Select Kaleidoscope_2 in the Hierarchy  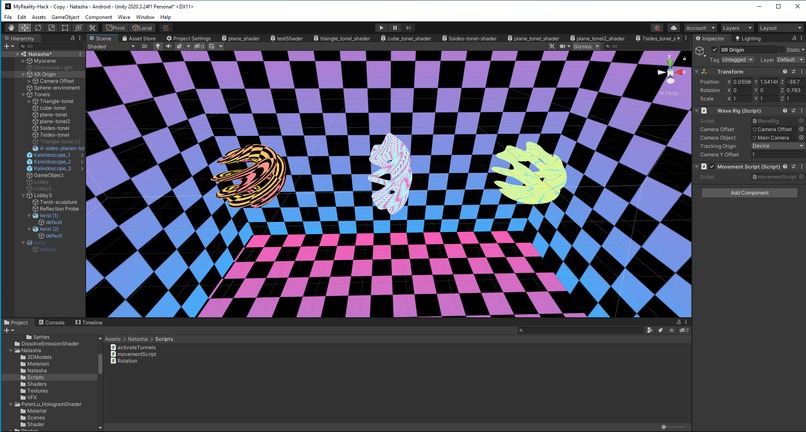(52, 161)
